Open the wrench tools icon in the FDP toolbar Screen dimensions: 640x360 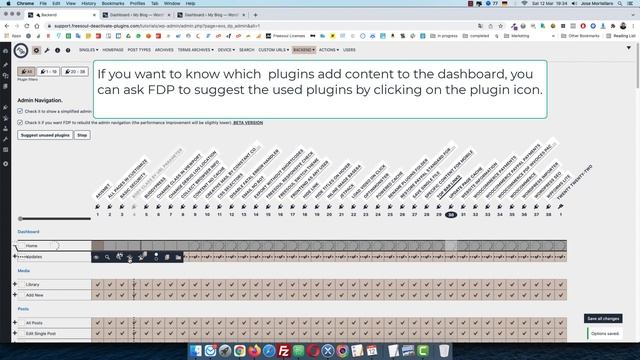[47, 50]
